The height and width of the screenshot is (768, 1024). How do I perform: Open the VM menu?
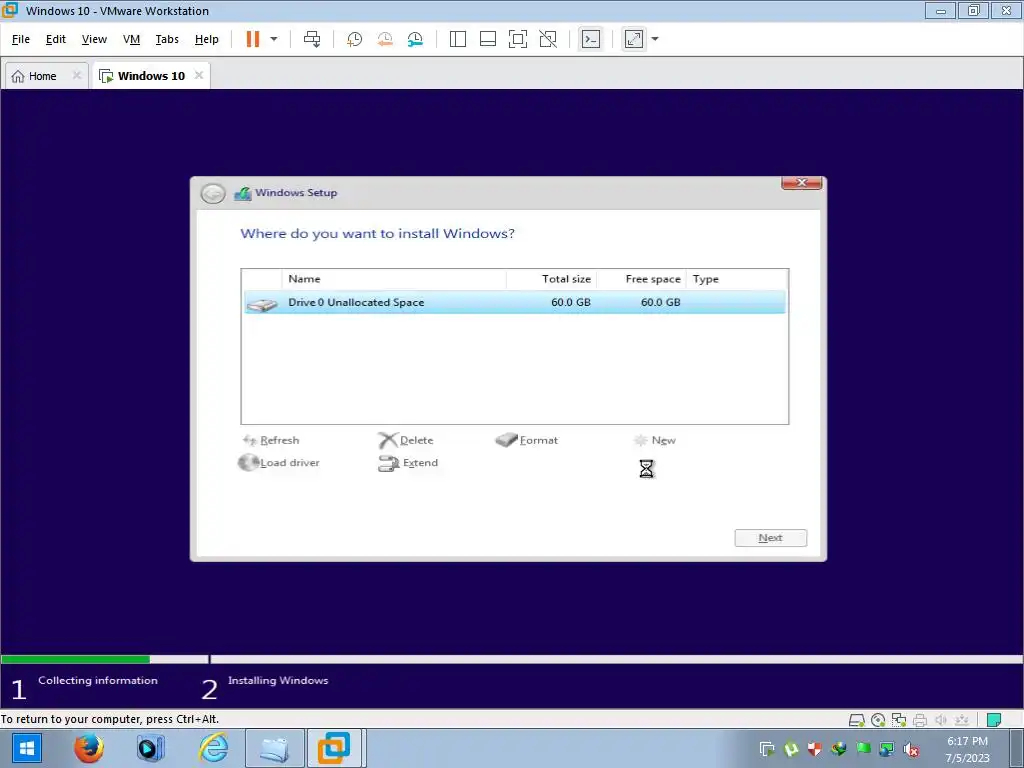tap(131, 39)
